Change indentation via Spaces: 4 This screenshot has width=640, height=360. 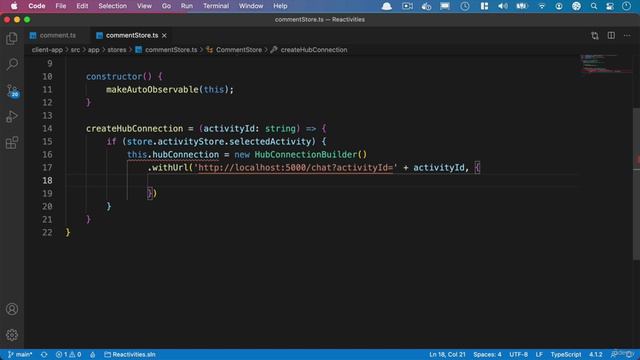coord(487,354)
